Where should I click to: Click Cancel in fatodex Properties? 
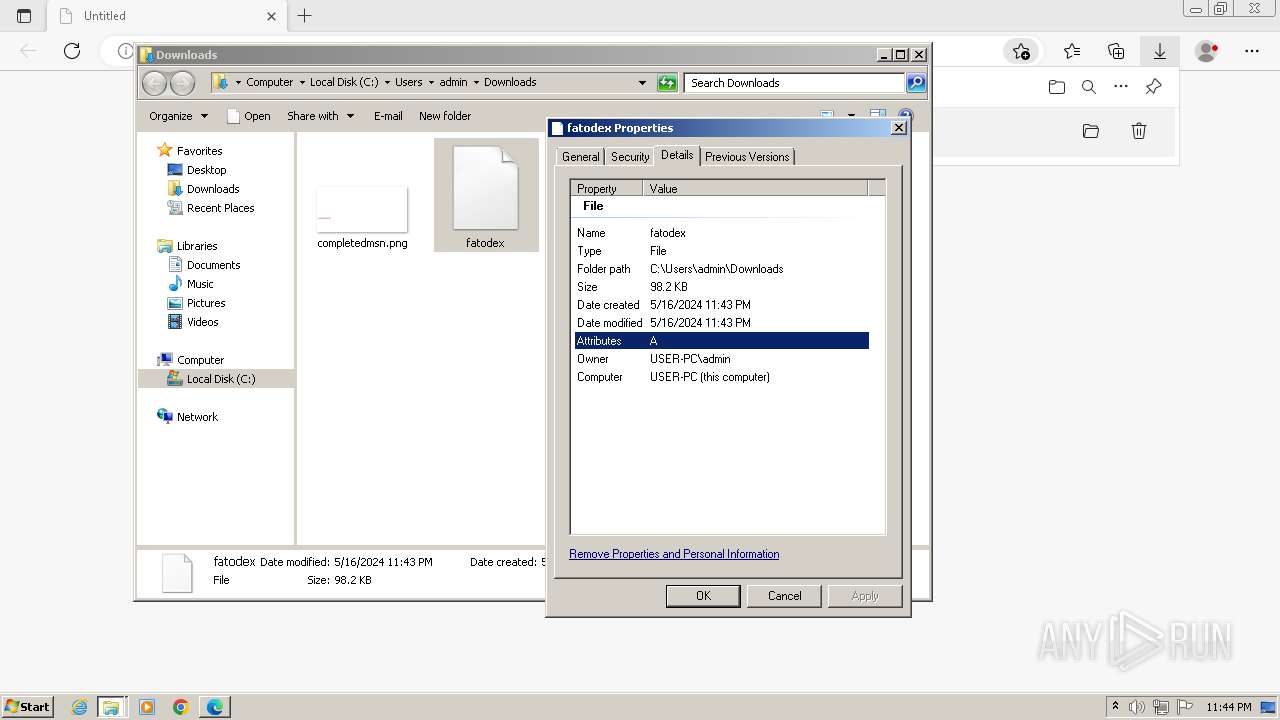[x=785, y=596]
